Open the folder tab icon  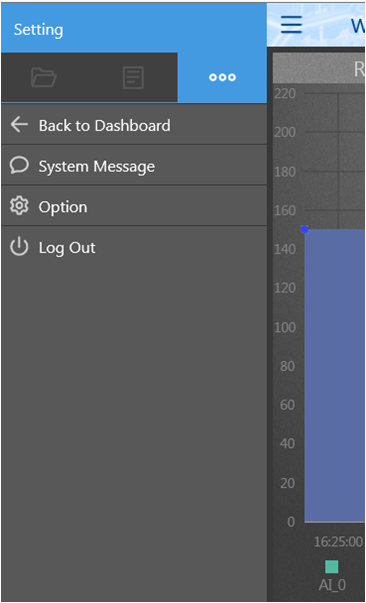click(x=44, y=78)
